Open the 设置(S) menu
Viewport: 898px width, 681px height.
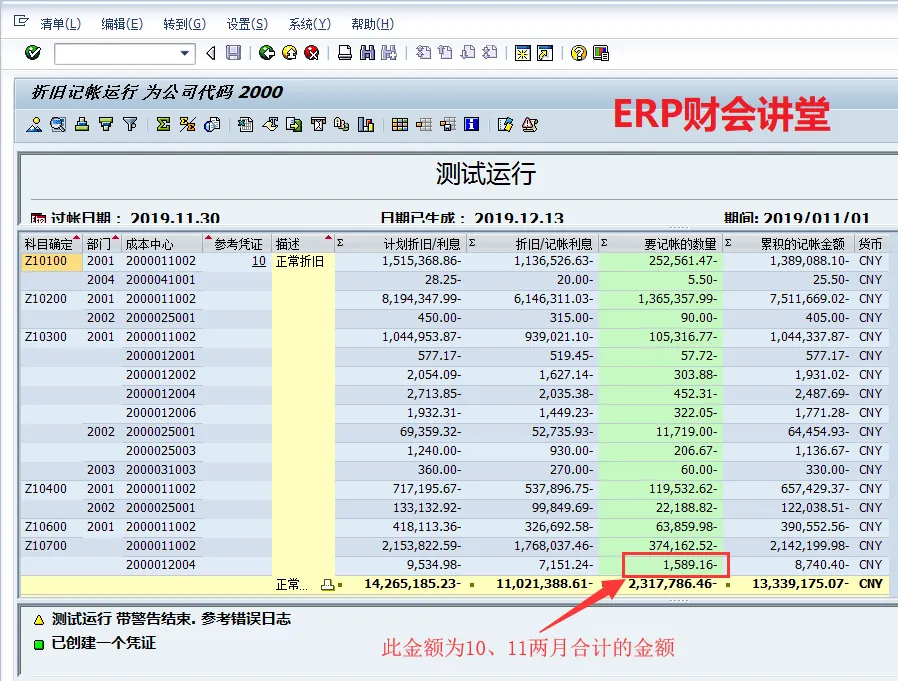click(247, 24)
